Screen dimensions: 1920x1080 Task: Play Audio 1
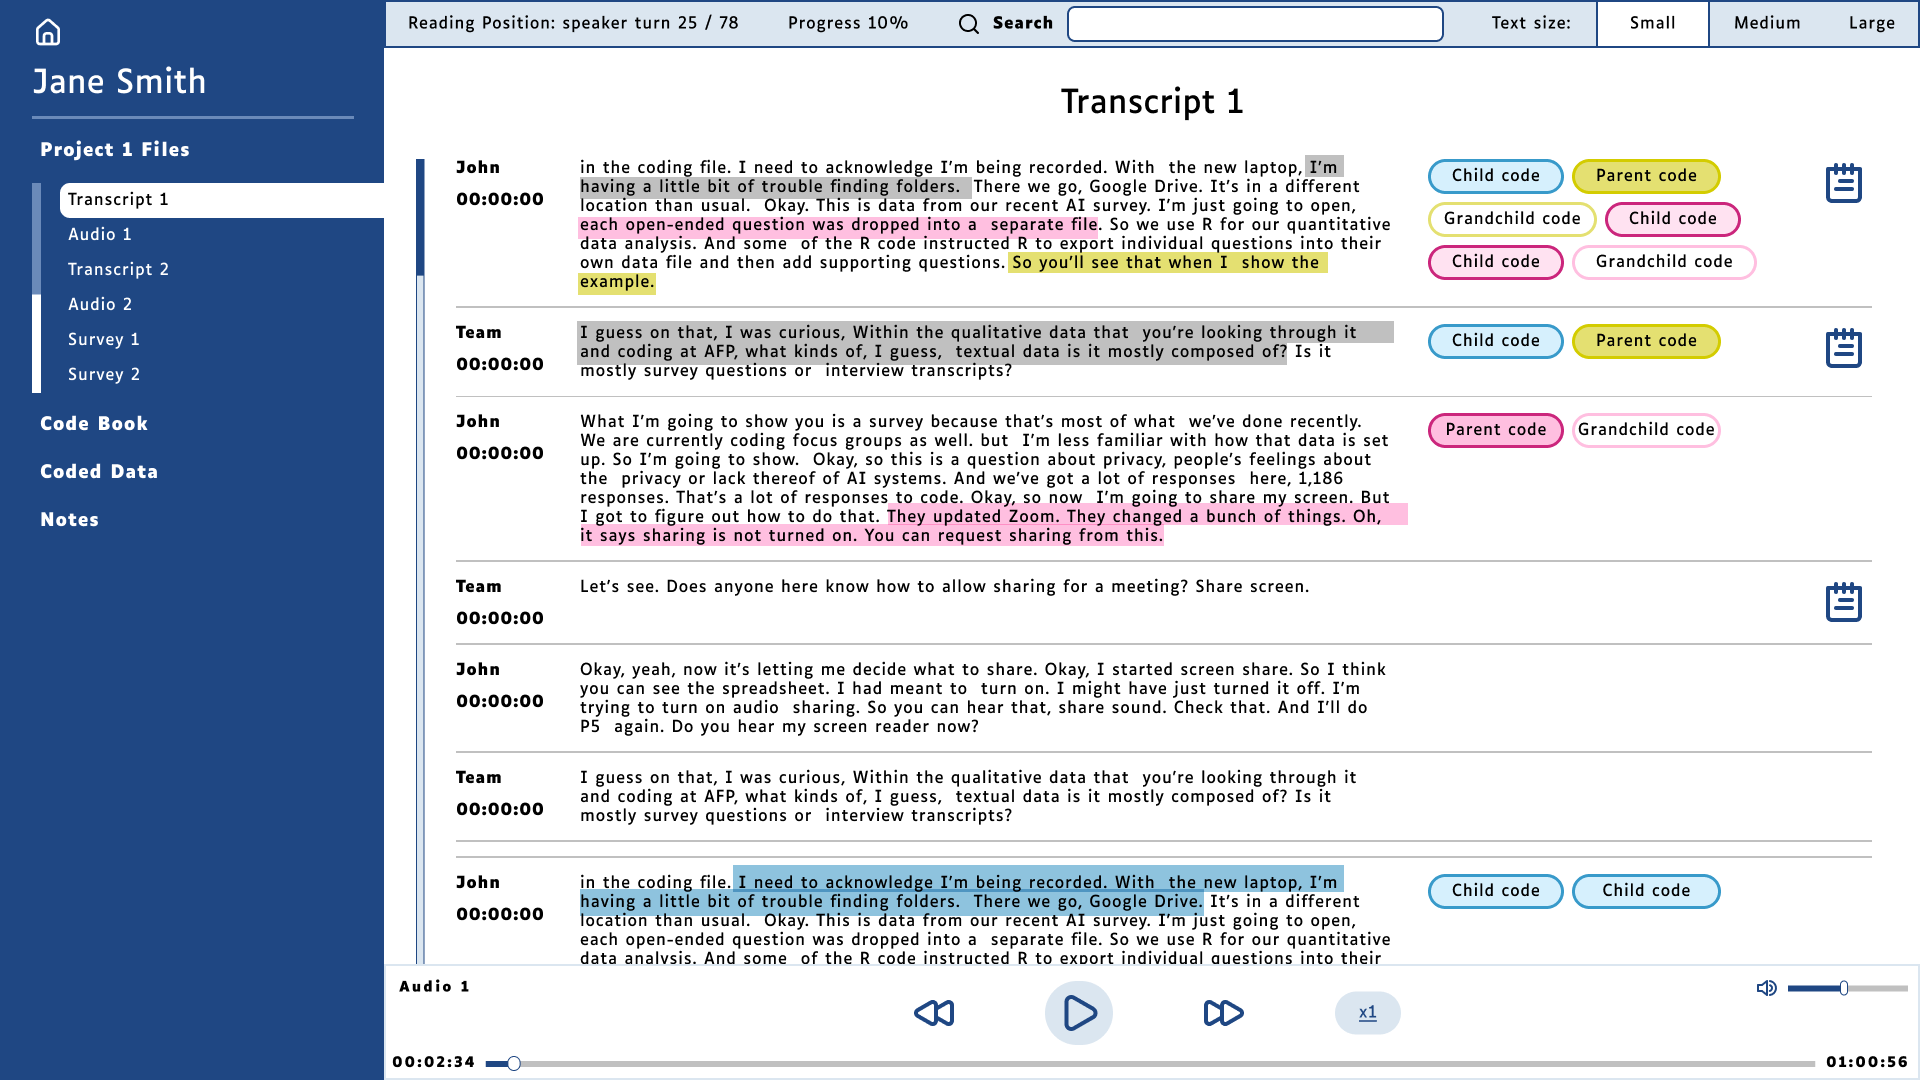pos(1079,1013)
